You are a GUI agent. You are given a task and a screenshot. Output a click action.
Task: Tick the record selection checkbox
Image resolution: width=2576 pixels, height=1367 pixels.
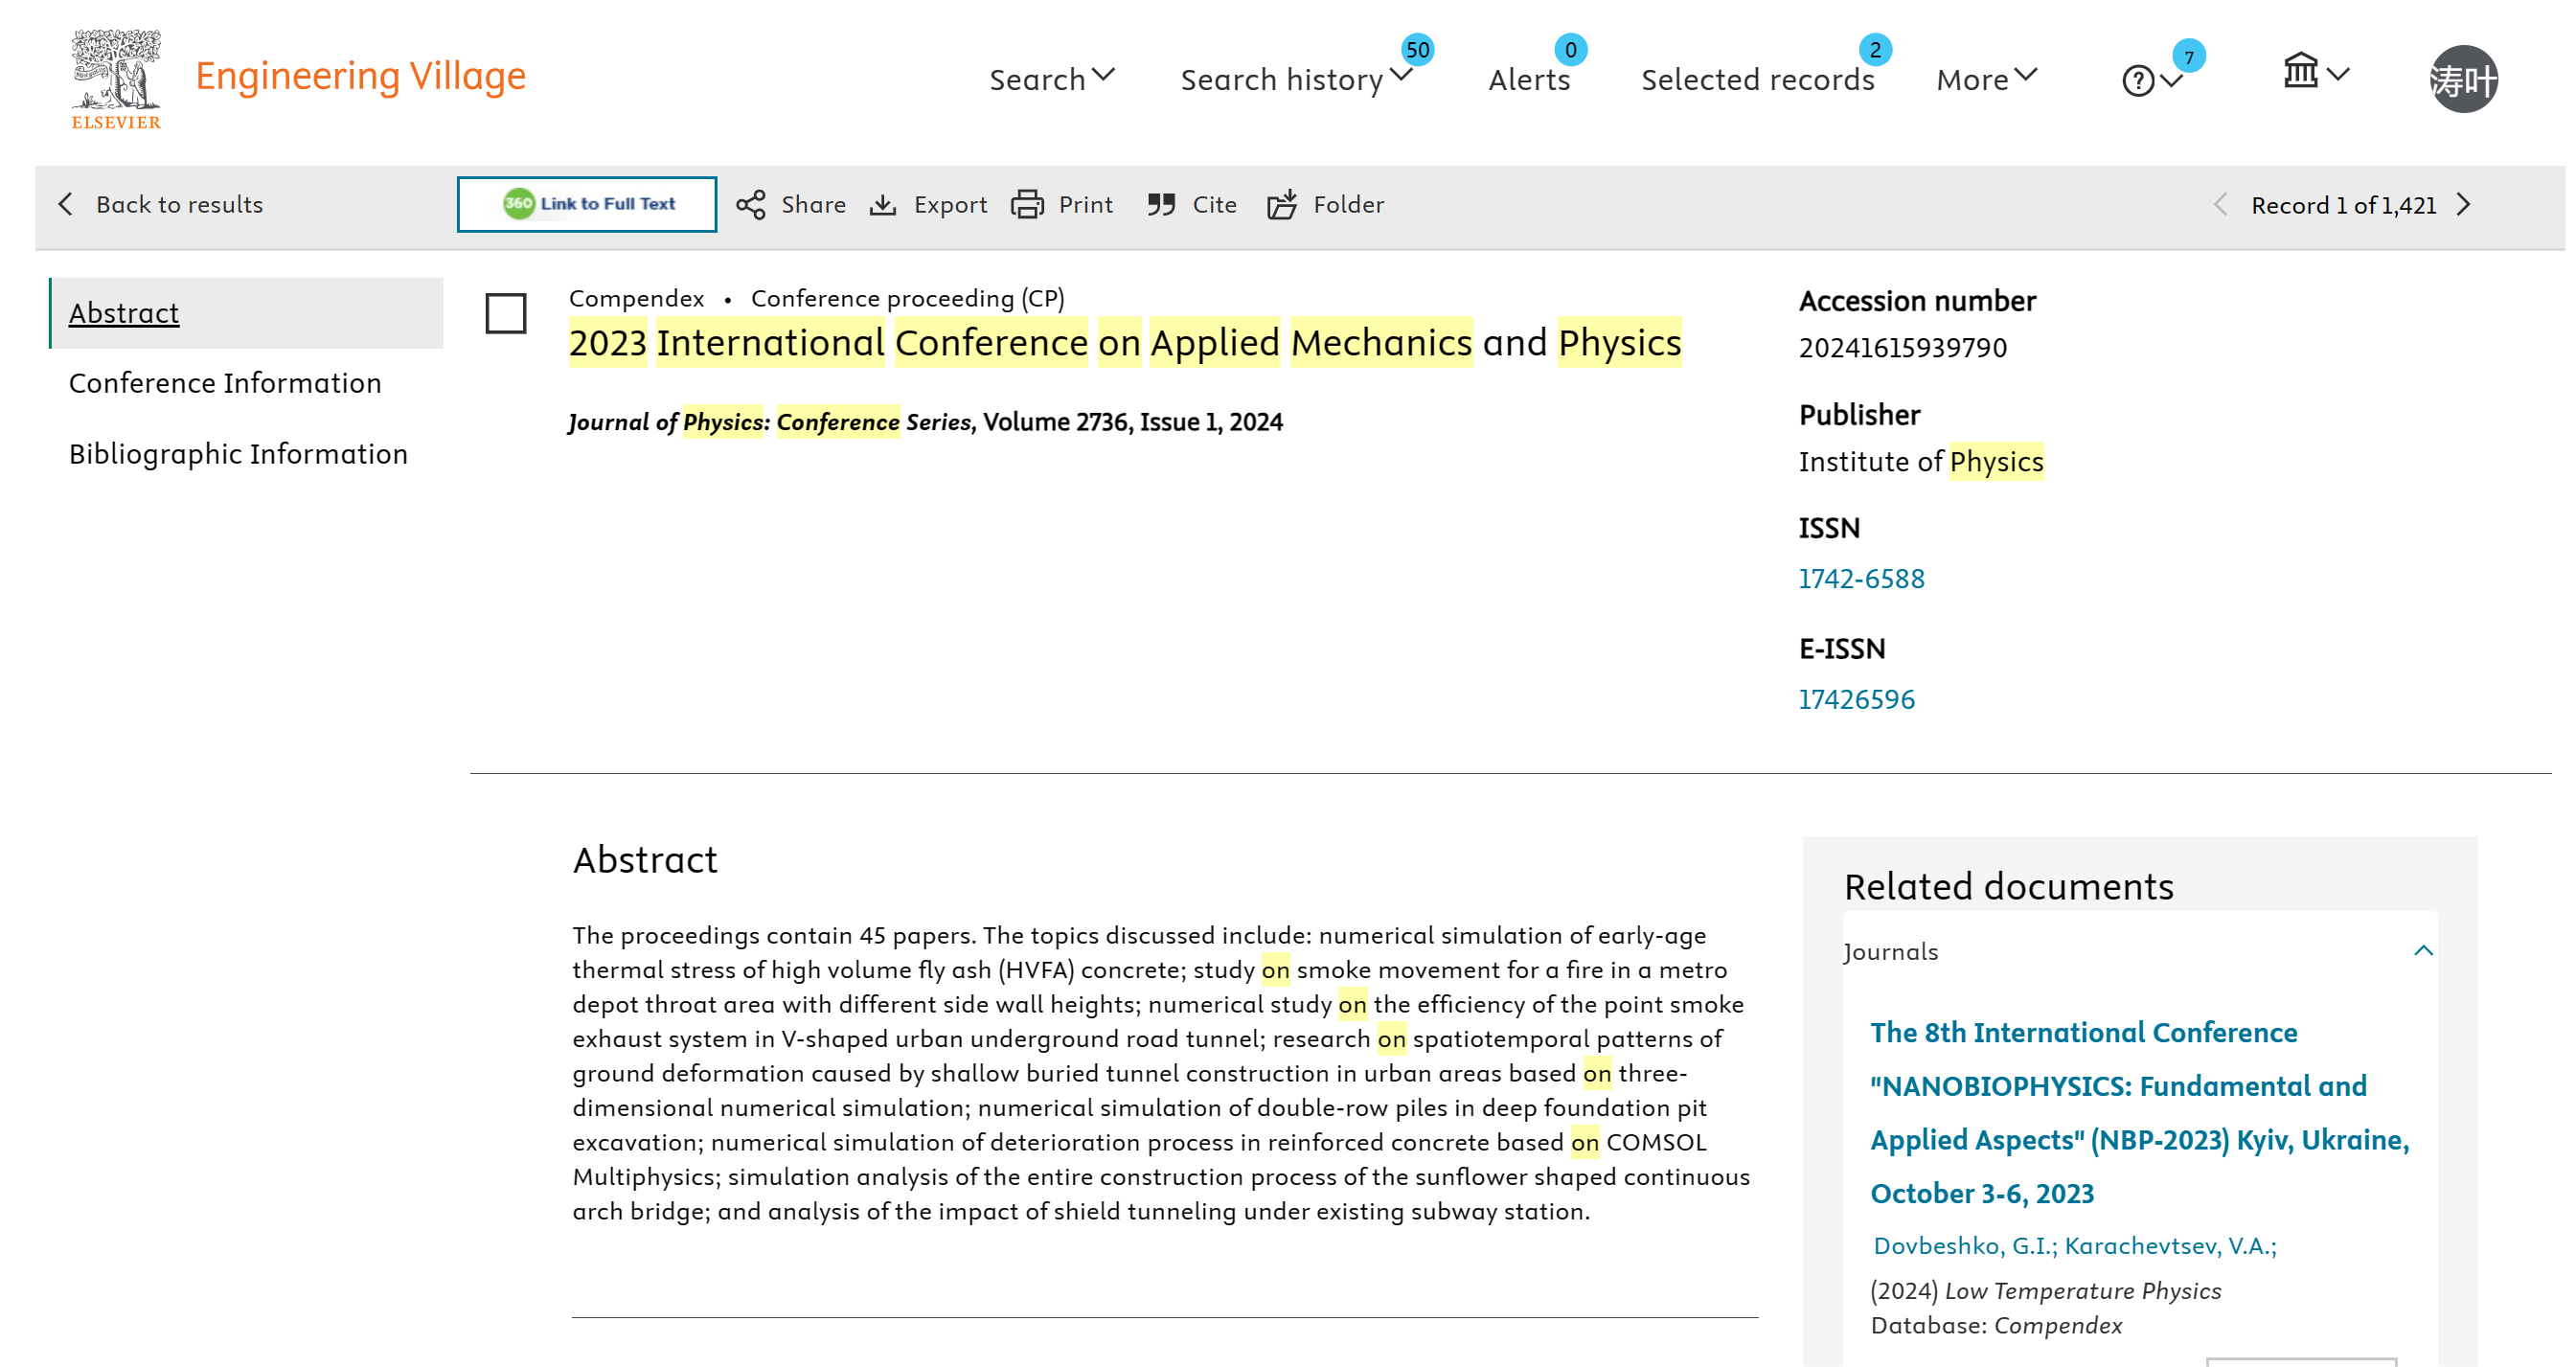click(506, 313)
